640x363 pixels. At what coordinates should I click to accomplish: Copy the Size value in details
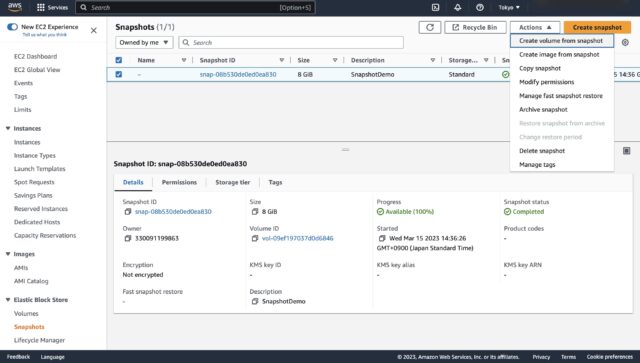tap(255, 212)
